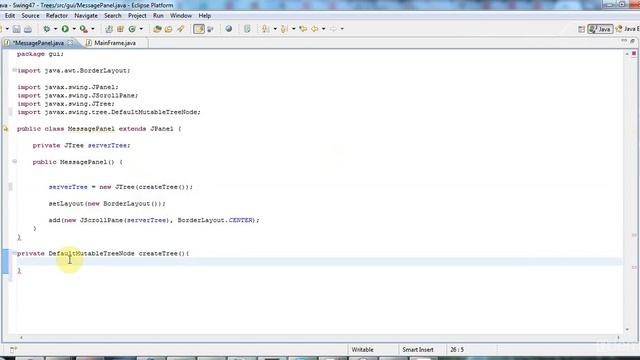Switch to the MessagePanel.java tab
Viewport: 640px width, 360px height.
click(38, 43)
